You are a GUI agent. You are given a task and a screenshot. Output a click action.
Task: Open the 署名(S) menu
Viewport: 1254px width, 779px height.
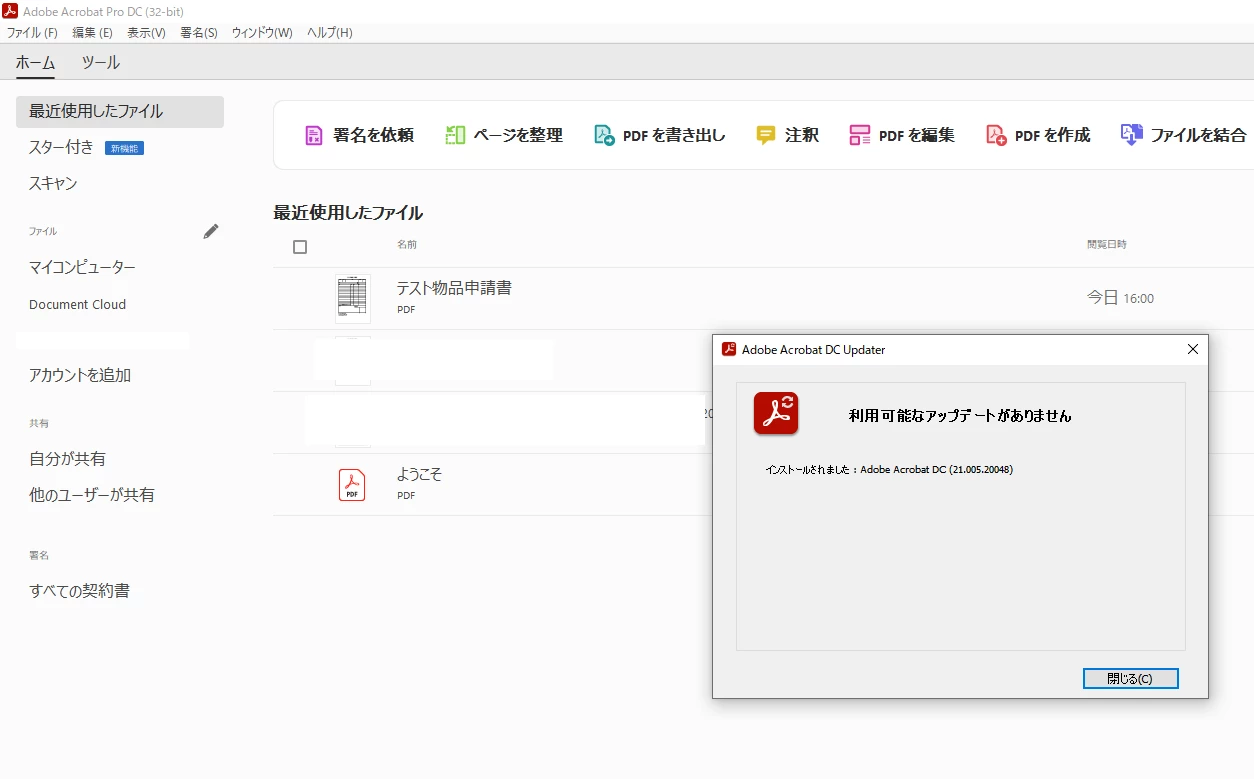(x=199, y=33)
